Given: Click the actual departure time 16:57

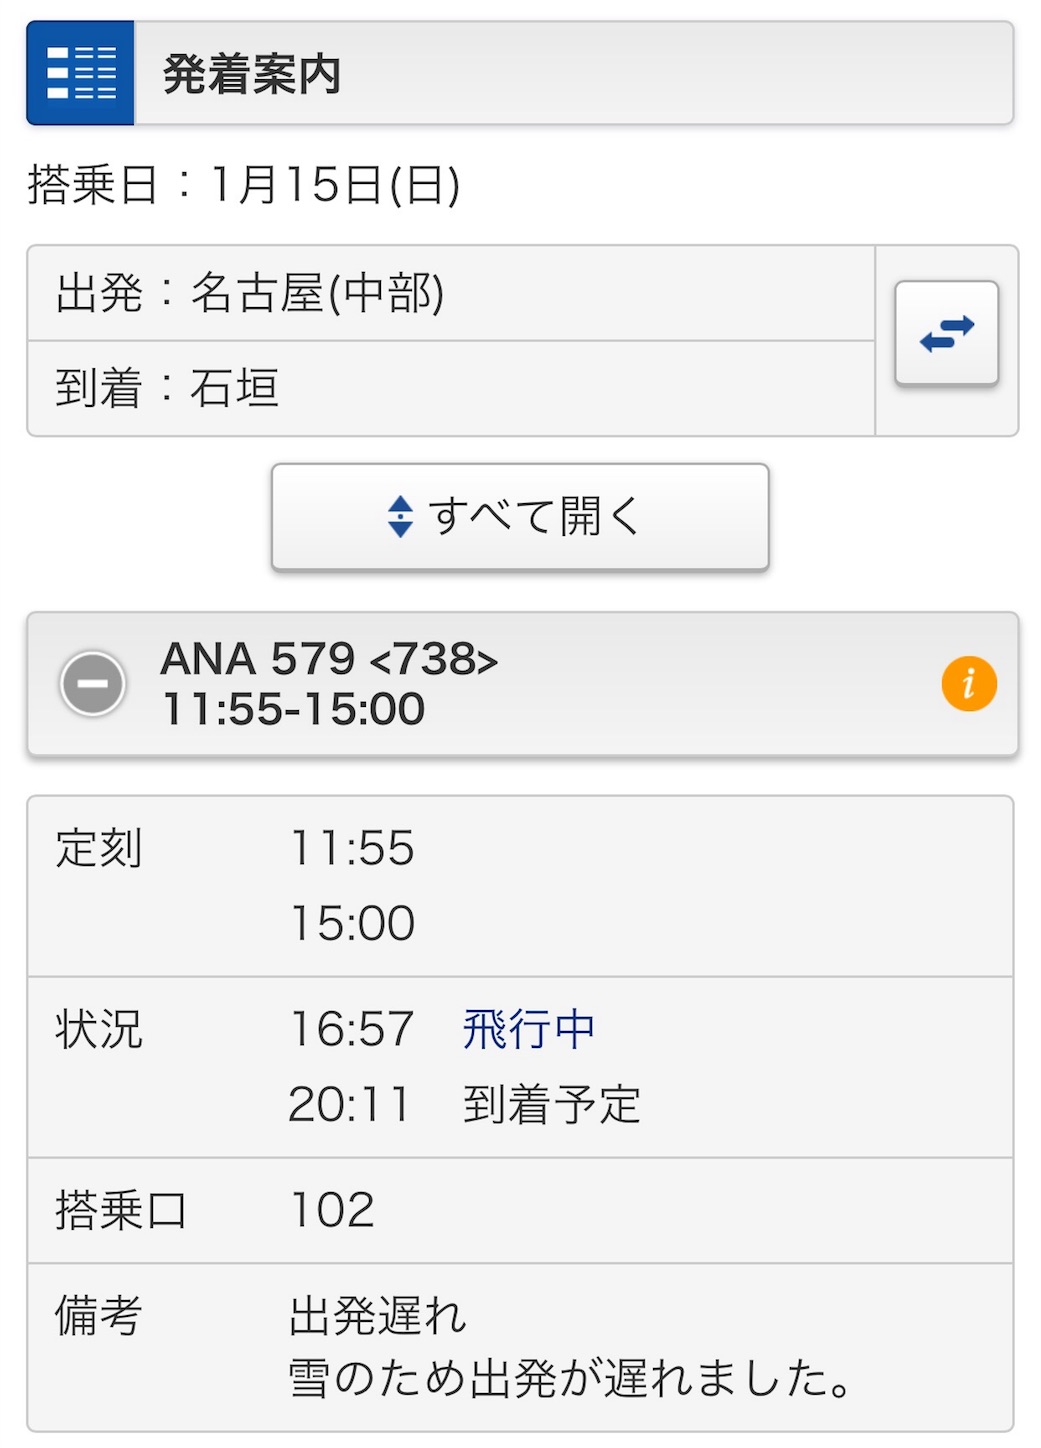Looking at the screenshot, I should 351,1030.
